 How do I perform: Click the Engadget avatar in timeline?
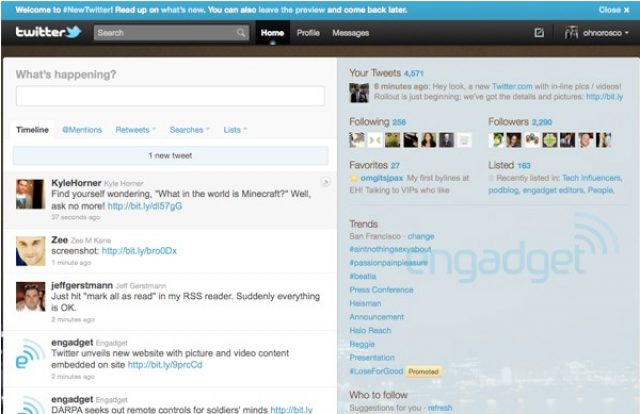pos(31,357)
